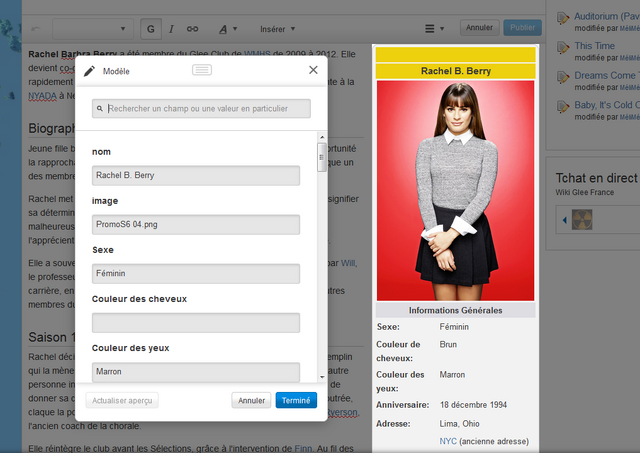Click the Rachel B. Berry infobox title
Screen dimensions: 640x453
456,71
